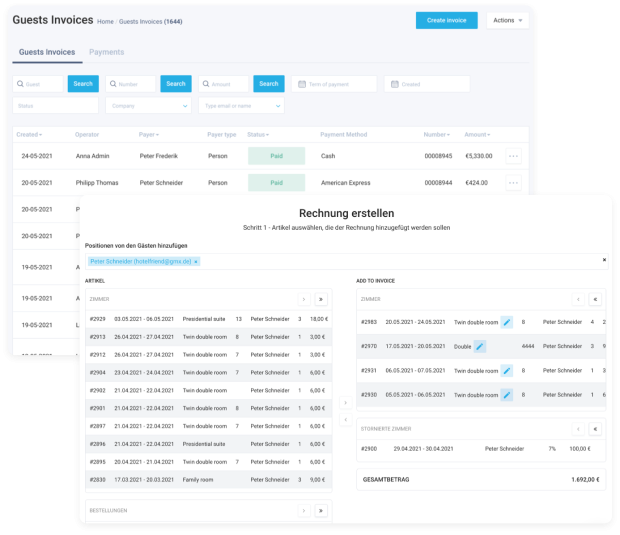Move all Bestellungen items to invoice
This screenshot has height=535, width=620.
tap(321, 510)
